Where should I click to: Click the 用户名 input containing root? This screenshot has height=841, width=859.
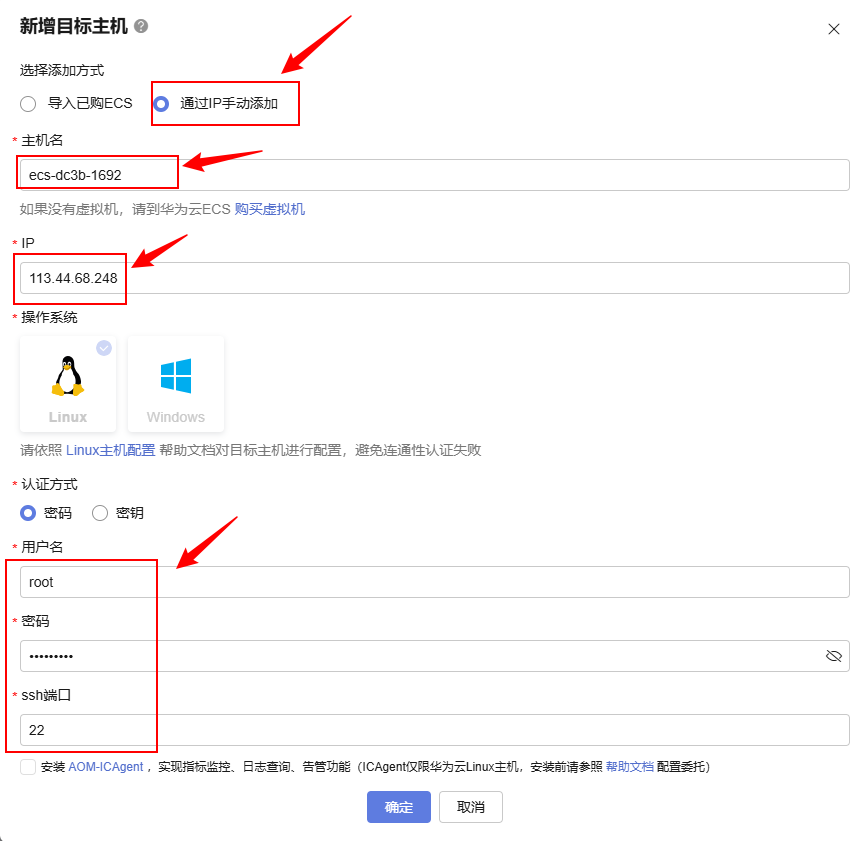(434, 582)
